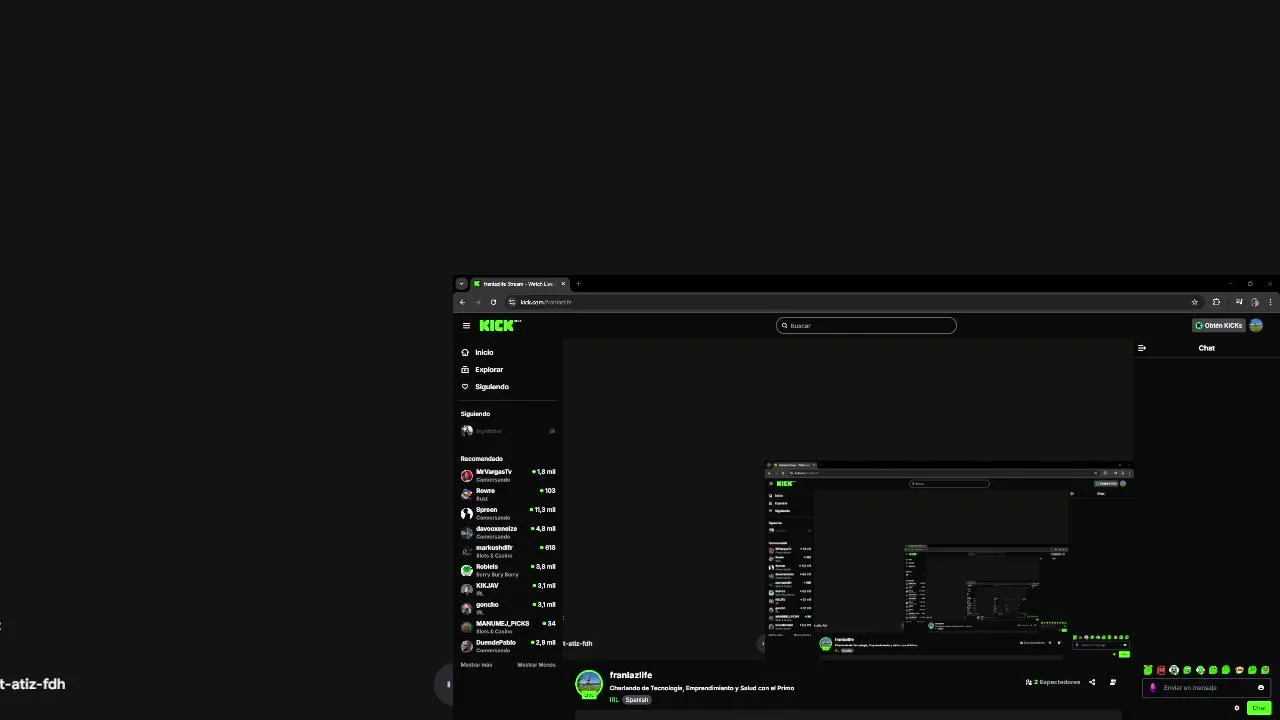The height and width of the screenshot is (720, 1280).
Task: Open the Chrome three-dot menu
Action: click(1270, 302)
